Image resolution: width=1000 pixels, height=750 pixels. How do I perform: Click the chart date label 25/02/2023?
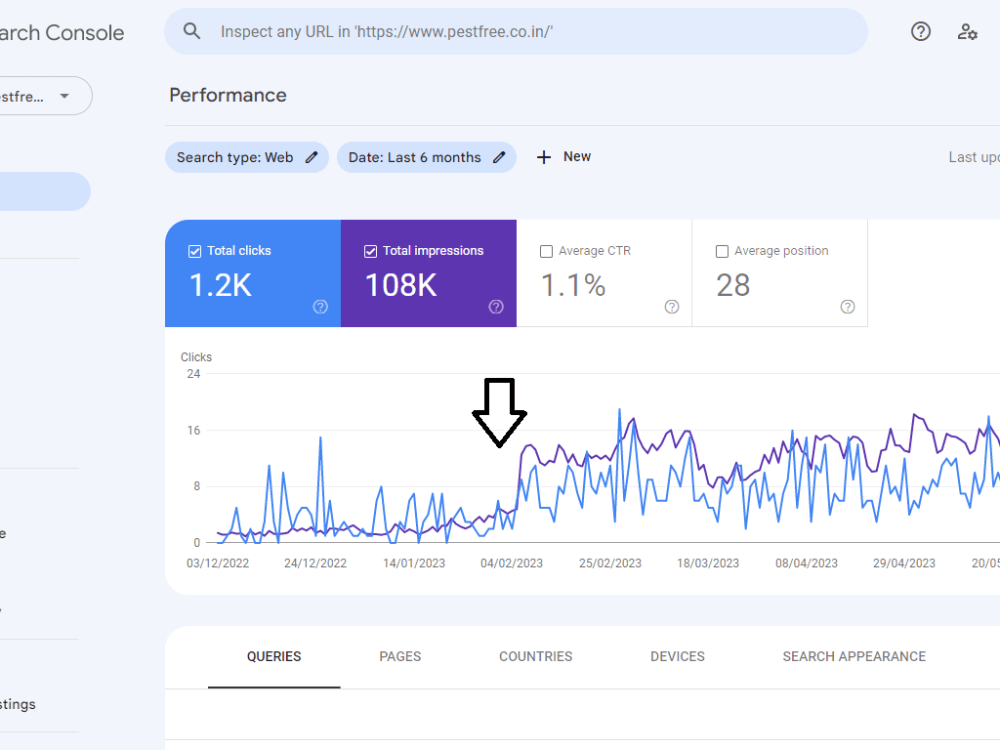coord(610,563)
